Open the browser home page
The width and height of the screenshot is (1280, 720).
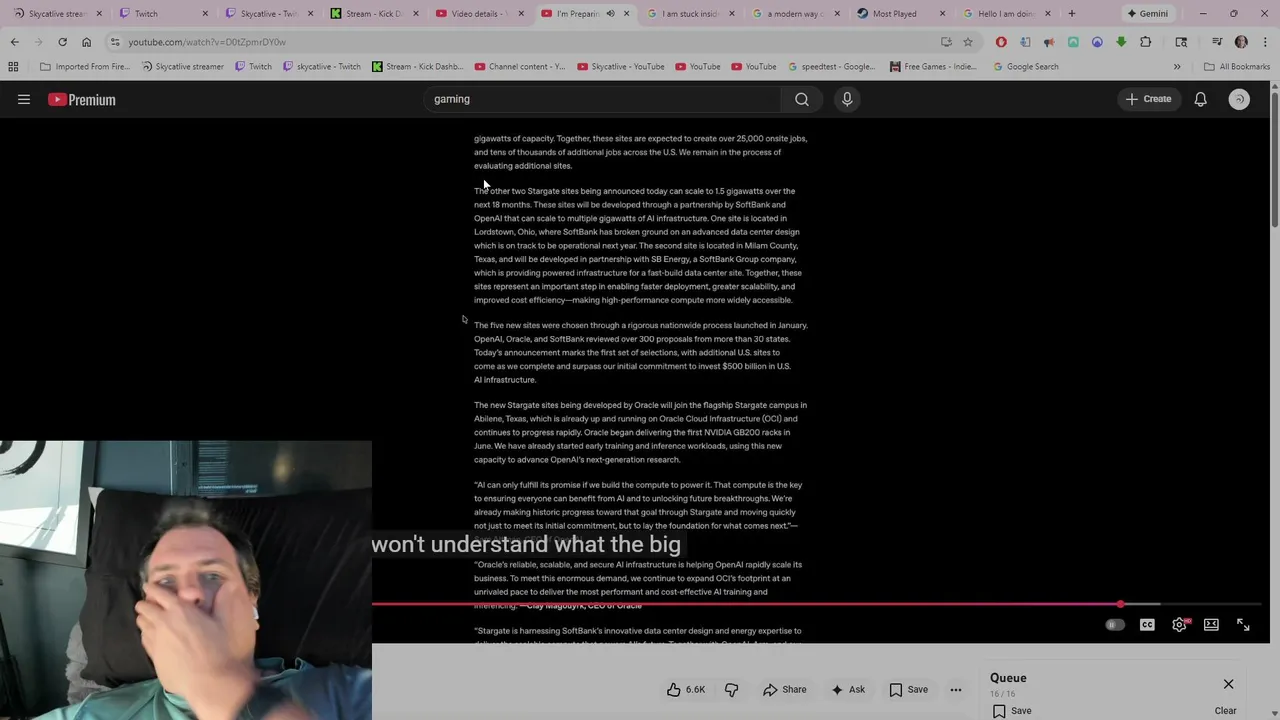pos(86,42)
